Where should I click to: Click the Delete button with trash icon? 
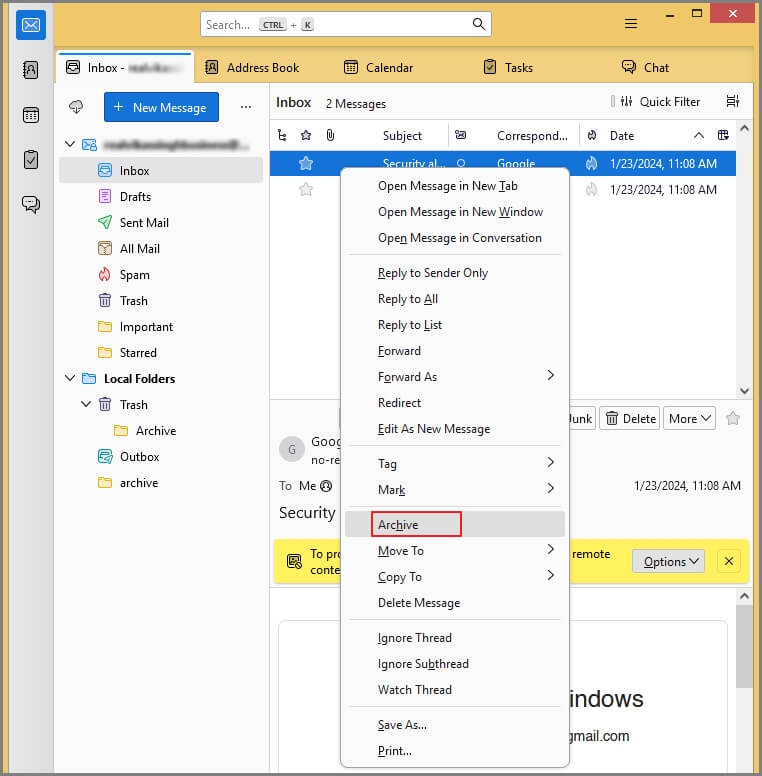click(631, 419)
